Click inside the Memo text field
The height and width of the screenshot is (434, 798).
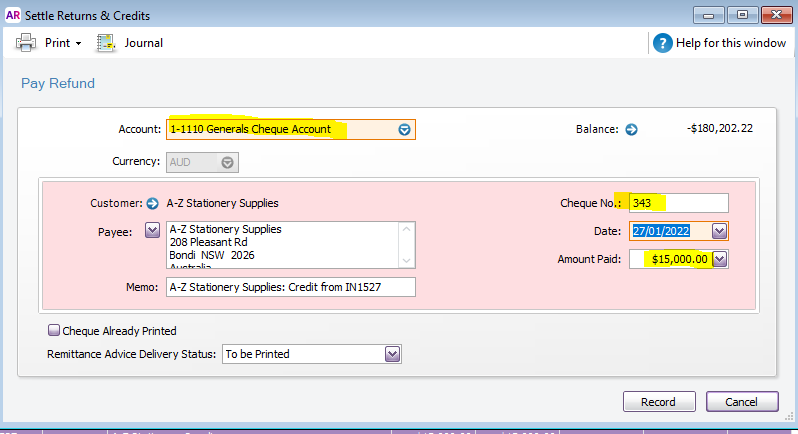290,288
